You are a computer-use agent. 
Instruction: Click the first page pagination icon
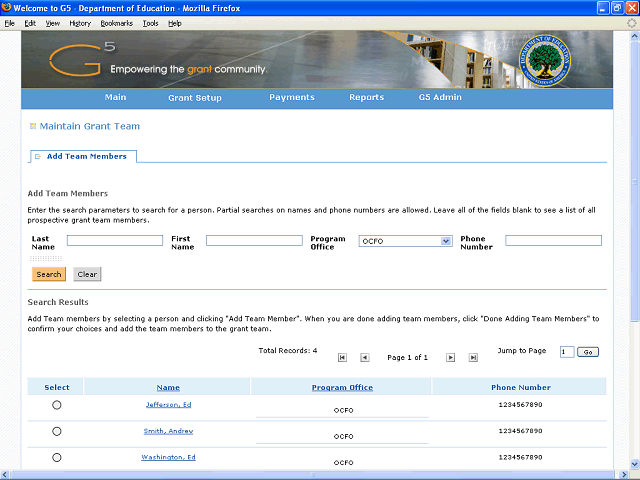click(x=342, y=357)
